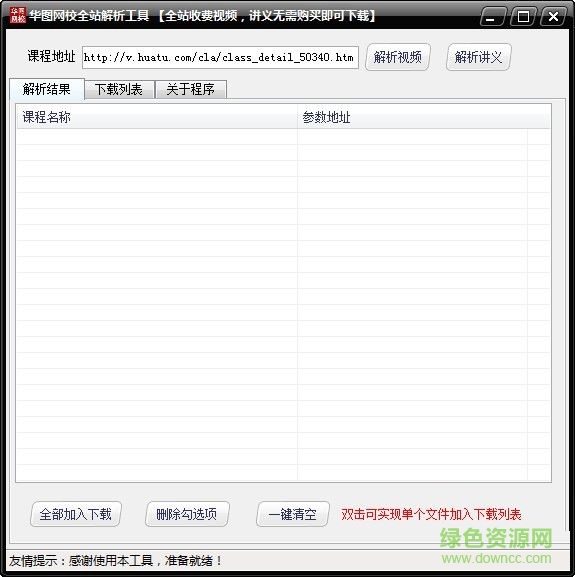Click the 华图网校 app icon in title bar

tap(18, 15)
